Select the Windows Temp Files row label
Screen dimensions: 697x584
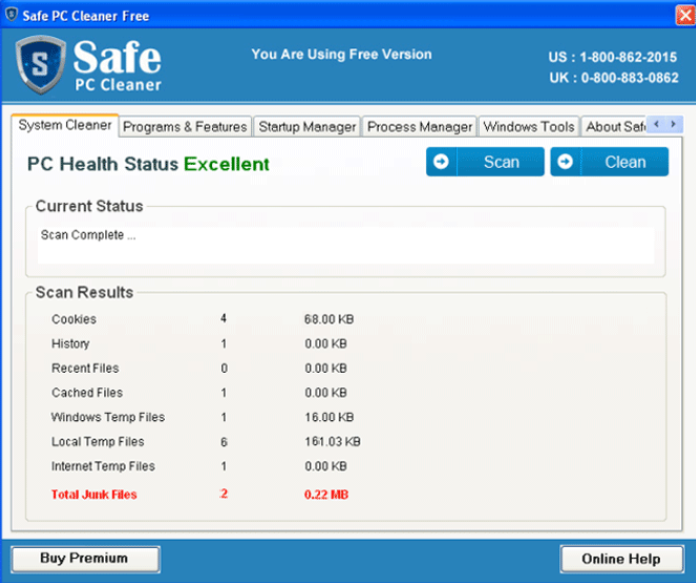(x=108, y=417)
